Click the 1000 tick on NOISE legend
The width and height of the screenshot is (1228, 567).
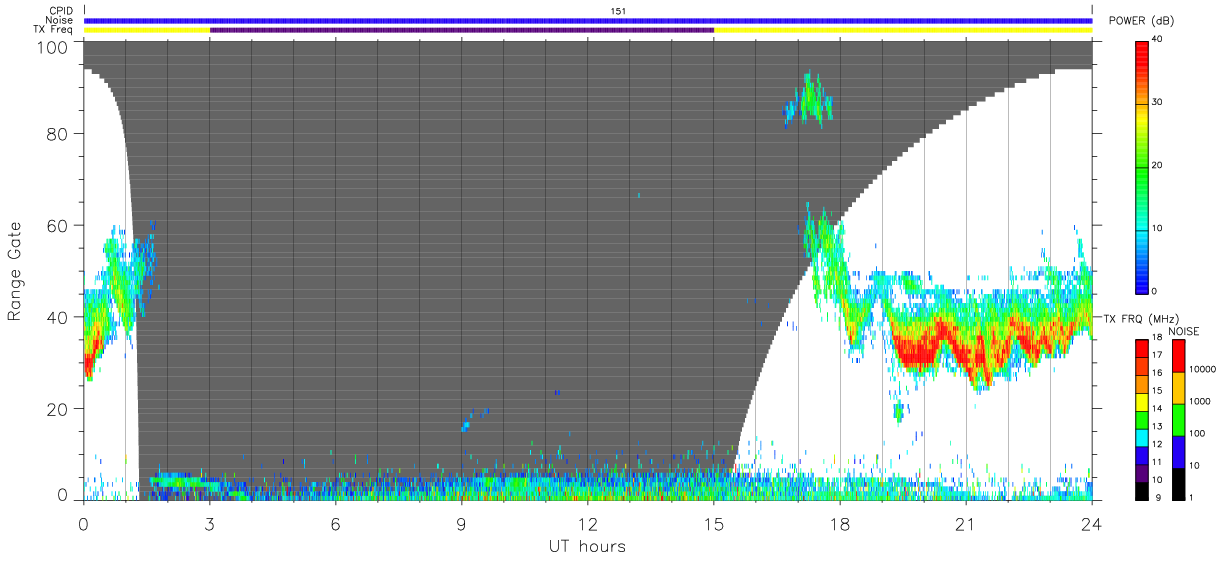[1200, 400]
